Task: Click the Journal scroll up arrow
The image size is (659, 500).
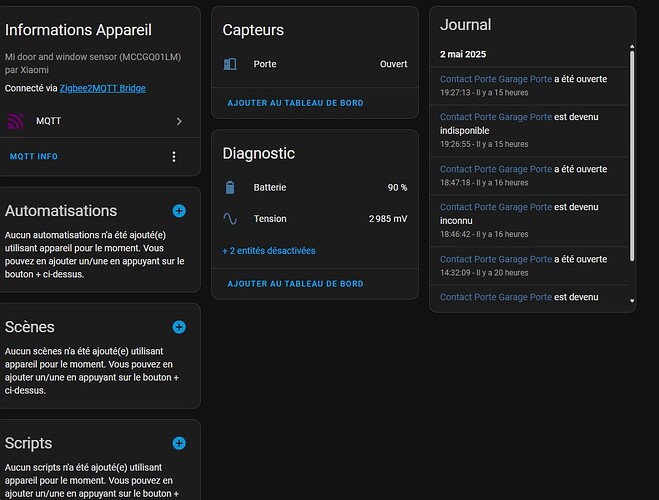Action: [x=632, y=47]
